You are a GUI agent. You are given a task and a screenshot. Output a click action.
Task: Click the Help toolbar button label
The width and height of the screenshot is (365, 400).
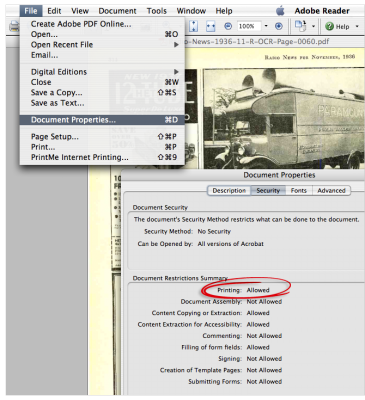click(x=342, y=26)
